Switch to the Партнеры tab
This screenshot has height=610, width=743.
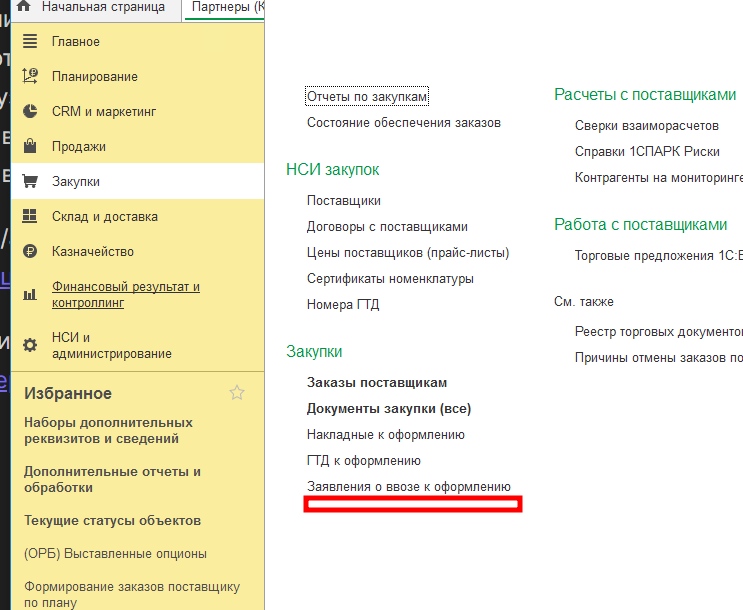tap(228, 8)
